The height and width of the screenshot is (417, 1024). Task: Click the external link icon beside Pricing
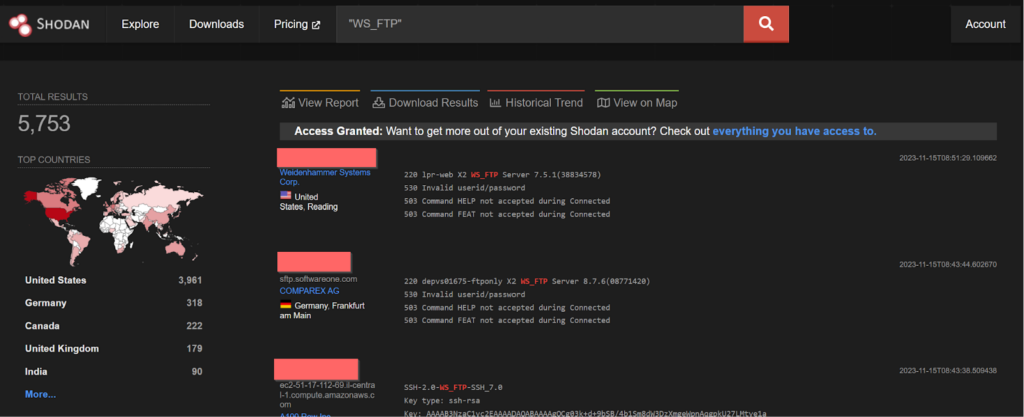click(316, 25)
